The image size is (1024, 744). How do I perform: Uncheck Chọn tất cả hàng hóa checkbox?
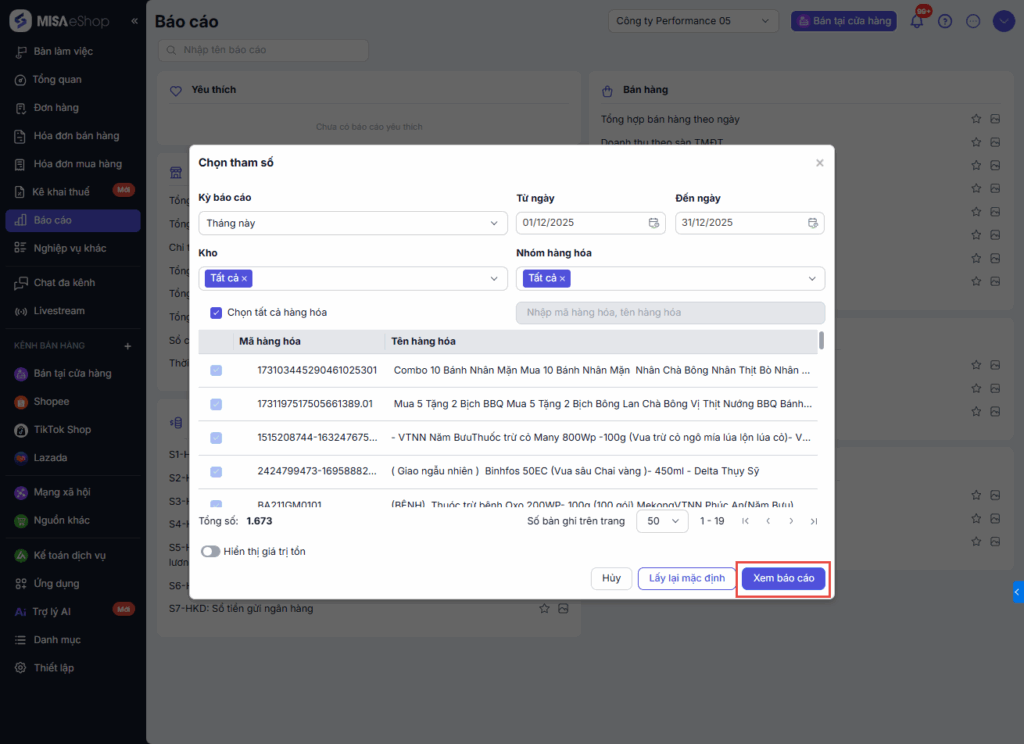point(216,313)
